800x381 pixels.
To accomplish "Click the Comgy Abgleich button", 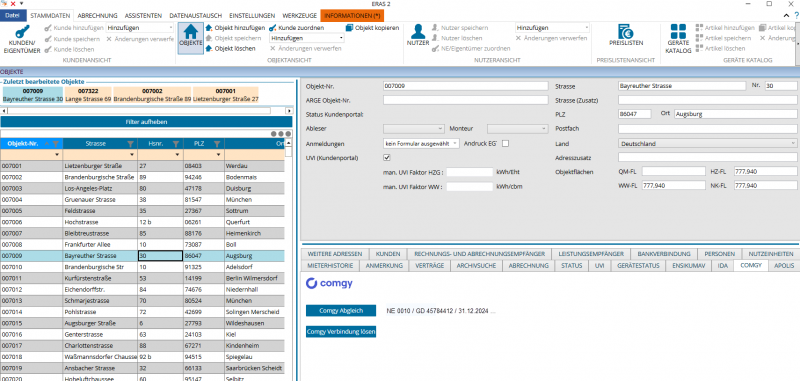I will point(341,310).
